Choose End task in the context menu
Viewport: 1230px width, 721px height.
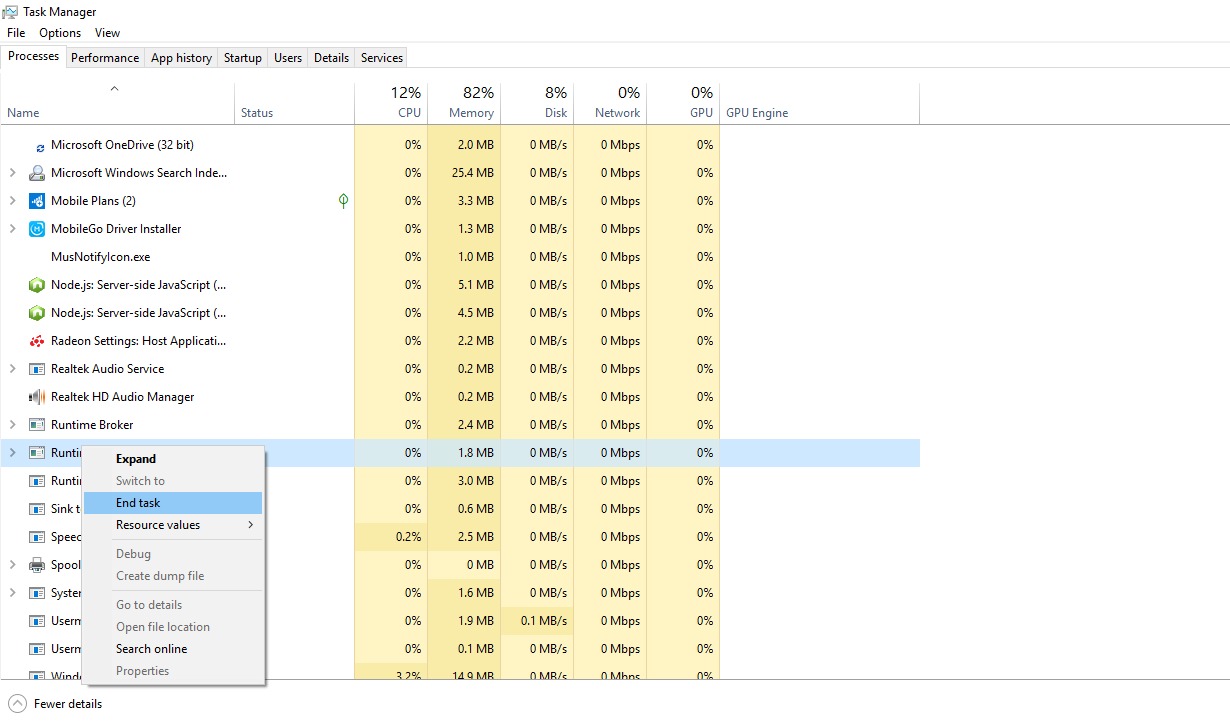pos(173,503)
